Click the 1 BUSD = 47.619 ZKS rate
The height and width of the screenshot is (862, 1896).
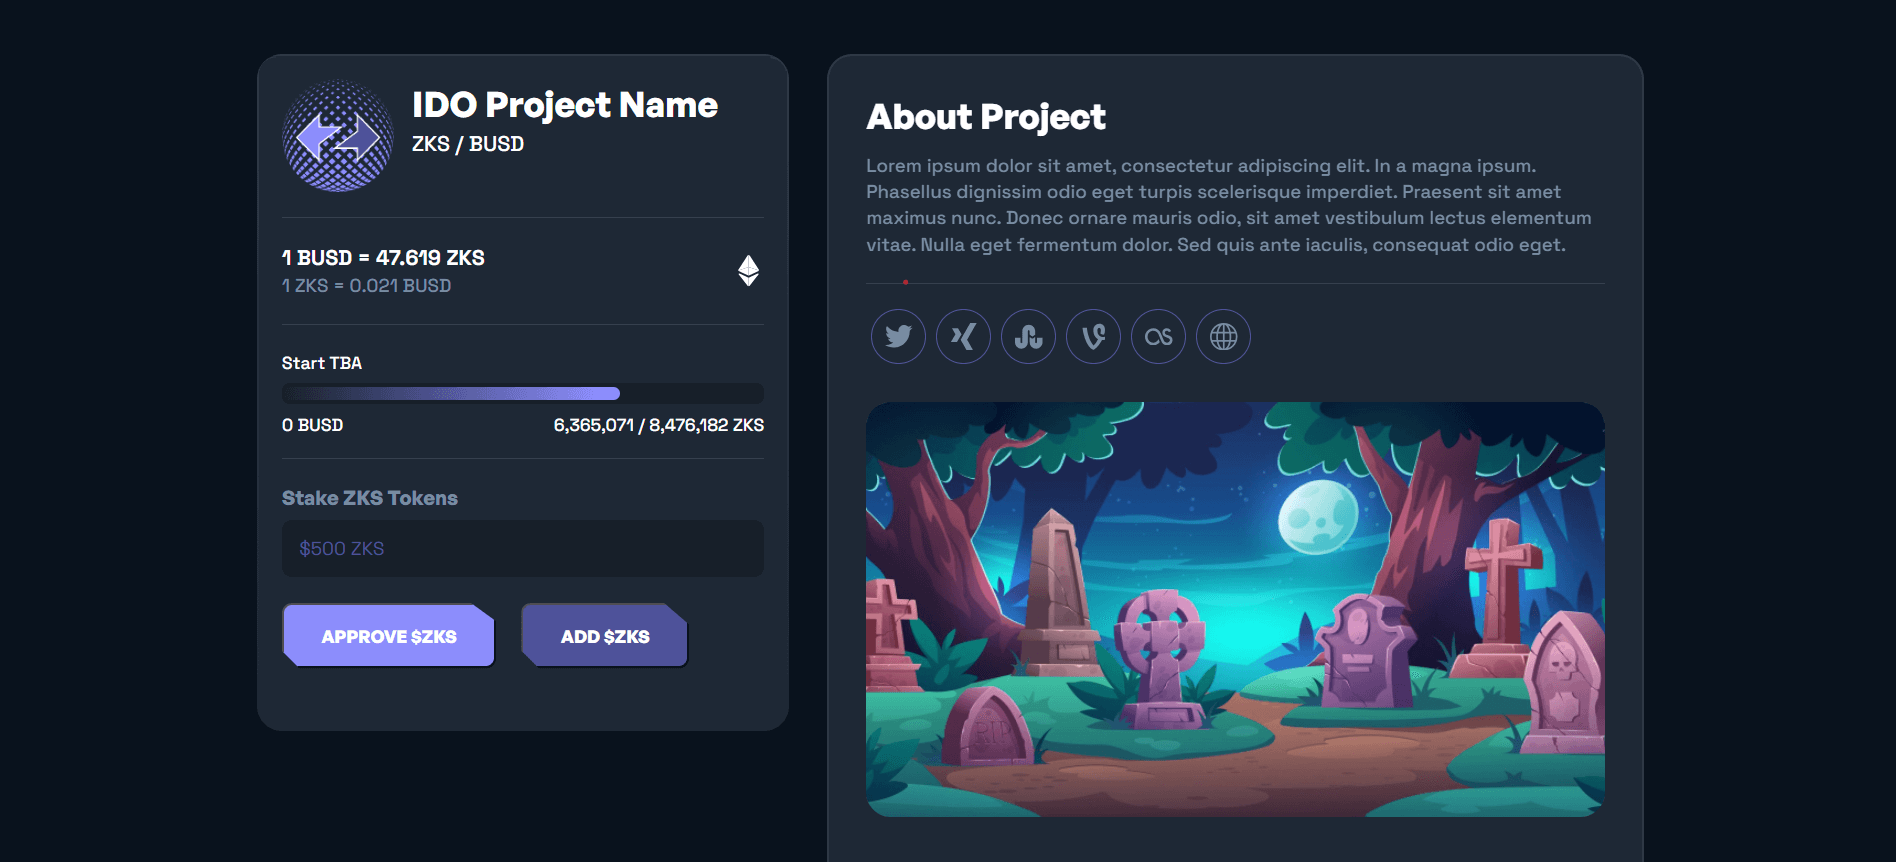click(383, 258)
